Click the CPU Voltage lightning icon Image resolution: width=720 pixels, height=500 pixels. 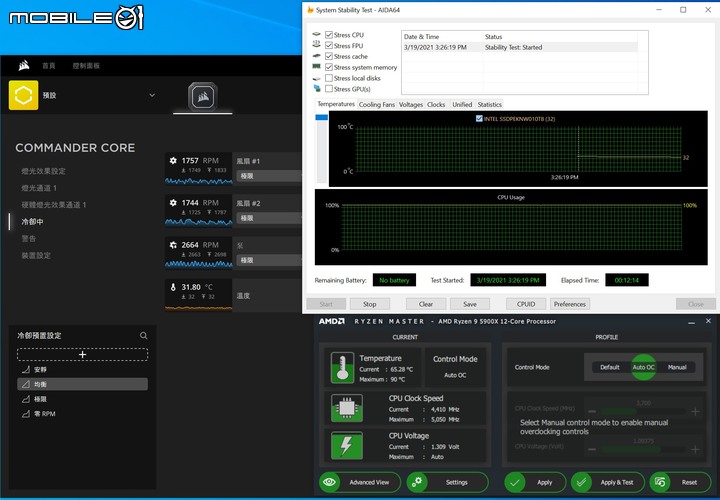(x=347, y=446)
